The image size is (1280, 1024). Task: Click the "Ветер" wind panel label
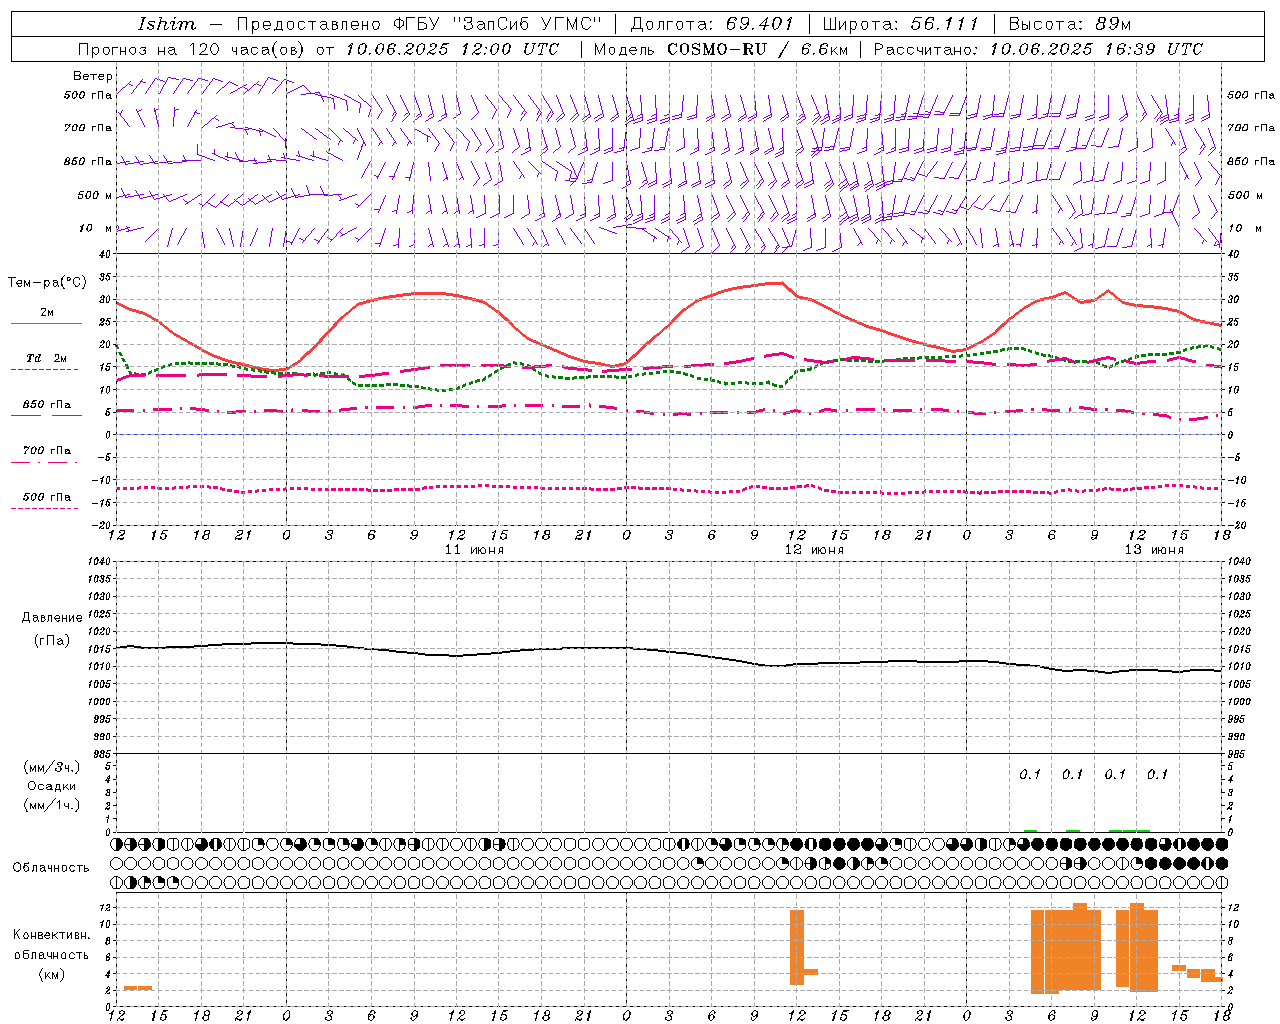coord(92,76)
